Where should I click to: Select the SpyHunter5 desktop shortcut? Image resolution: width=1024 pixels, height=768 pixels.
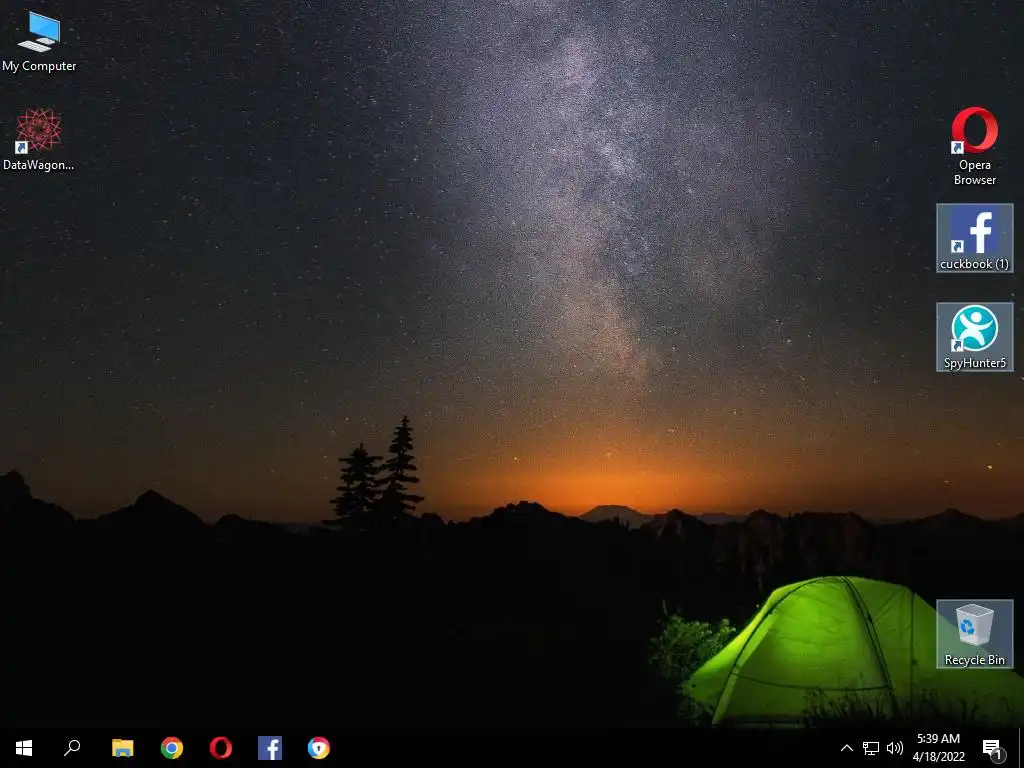(974, 337)
